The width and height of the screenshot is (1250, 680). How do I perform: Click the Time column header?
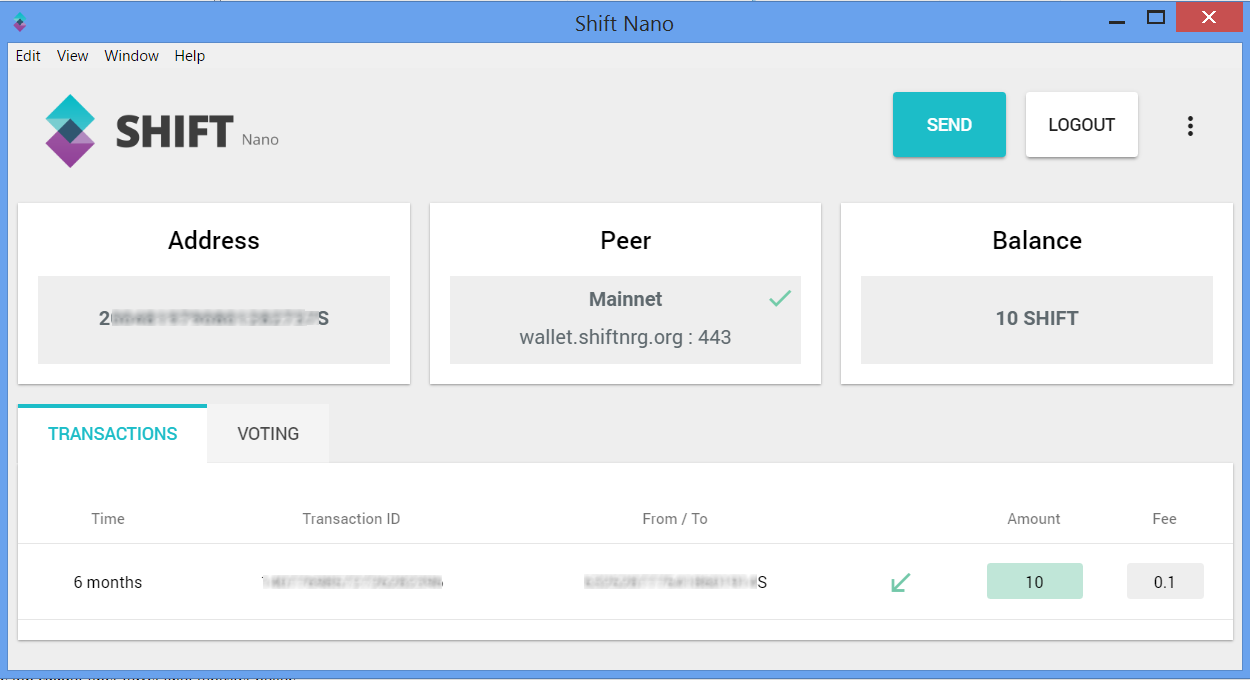(x=108, y=519)
